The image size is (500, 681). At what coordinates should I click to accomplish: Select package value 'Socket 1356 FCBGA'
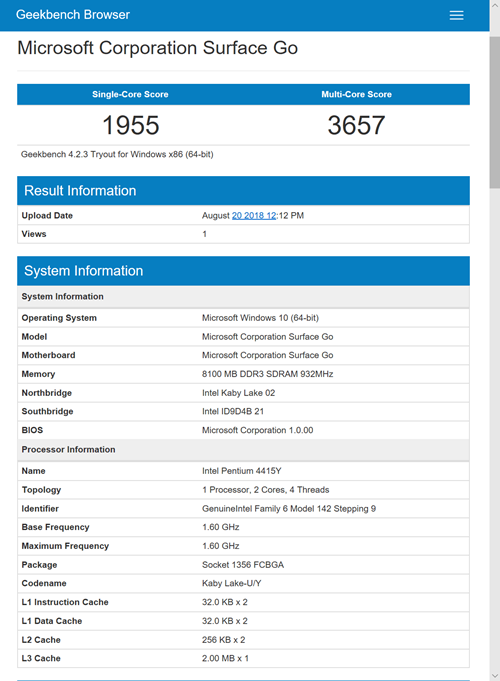click(x=243, y=565)
